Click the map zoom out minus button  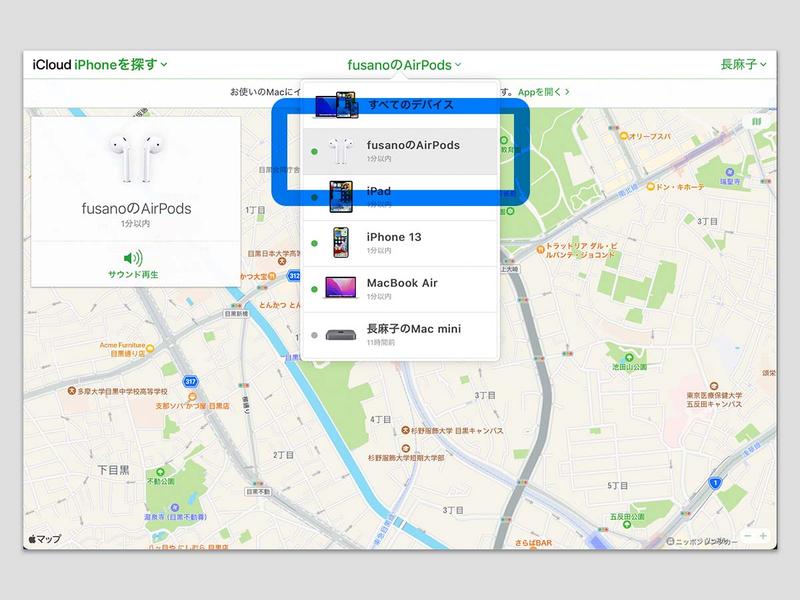(x=748, y=536)
